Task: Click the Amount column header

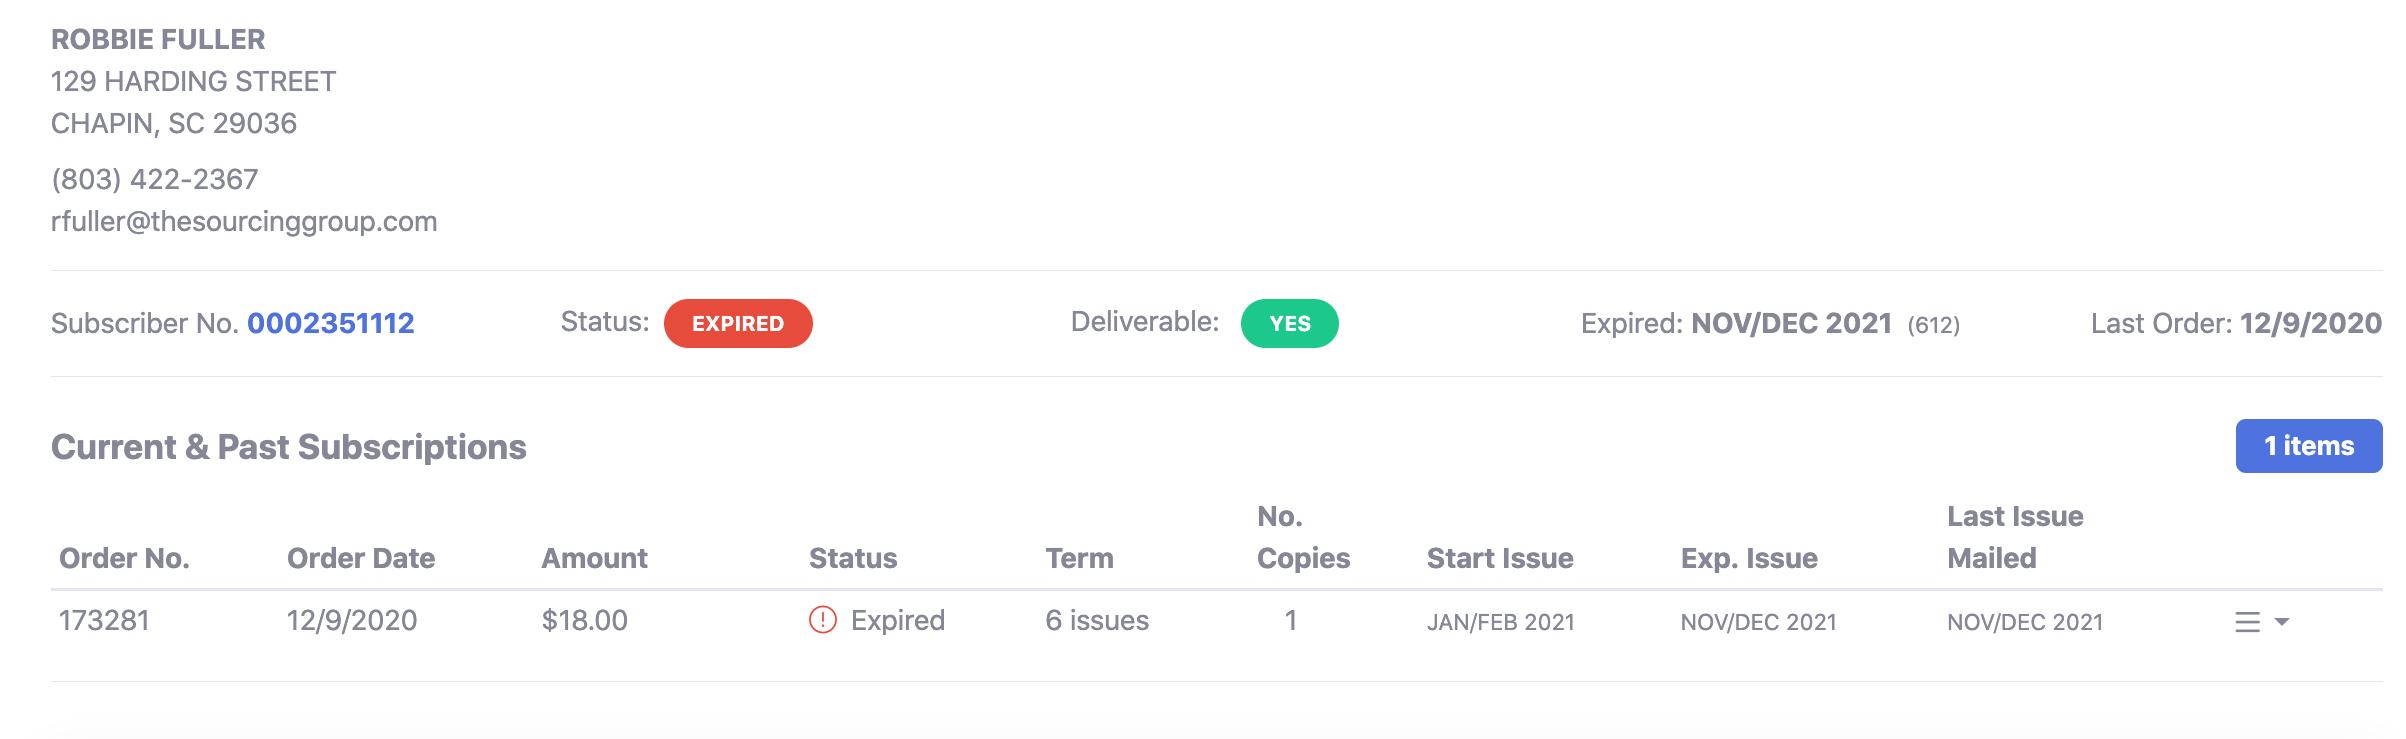Action: pos(594,558)
